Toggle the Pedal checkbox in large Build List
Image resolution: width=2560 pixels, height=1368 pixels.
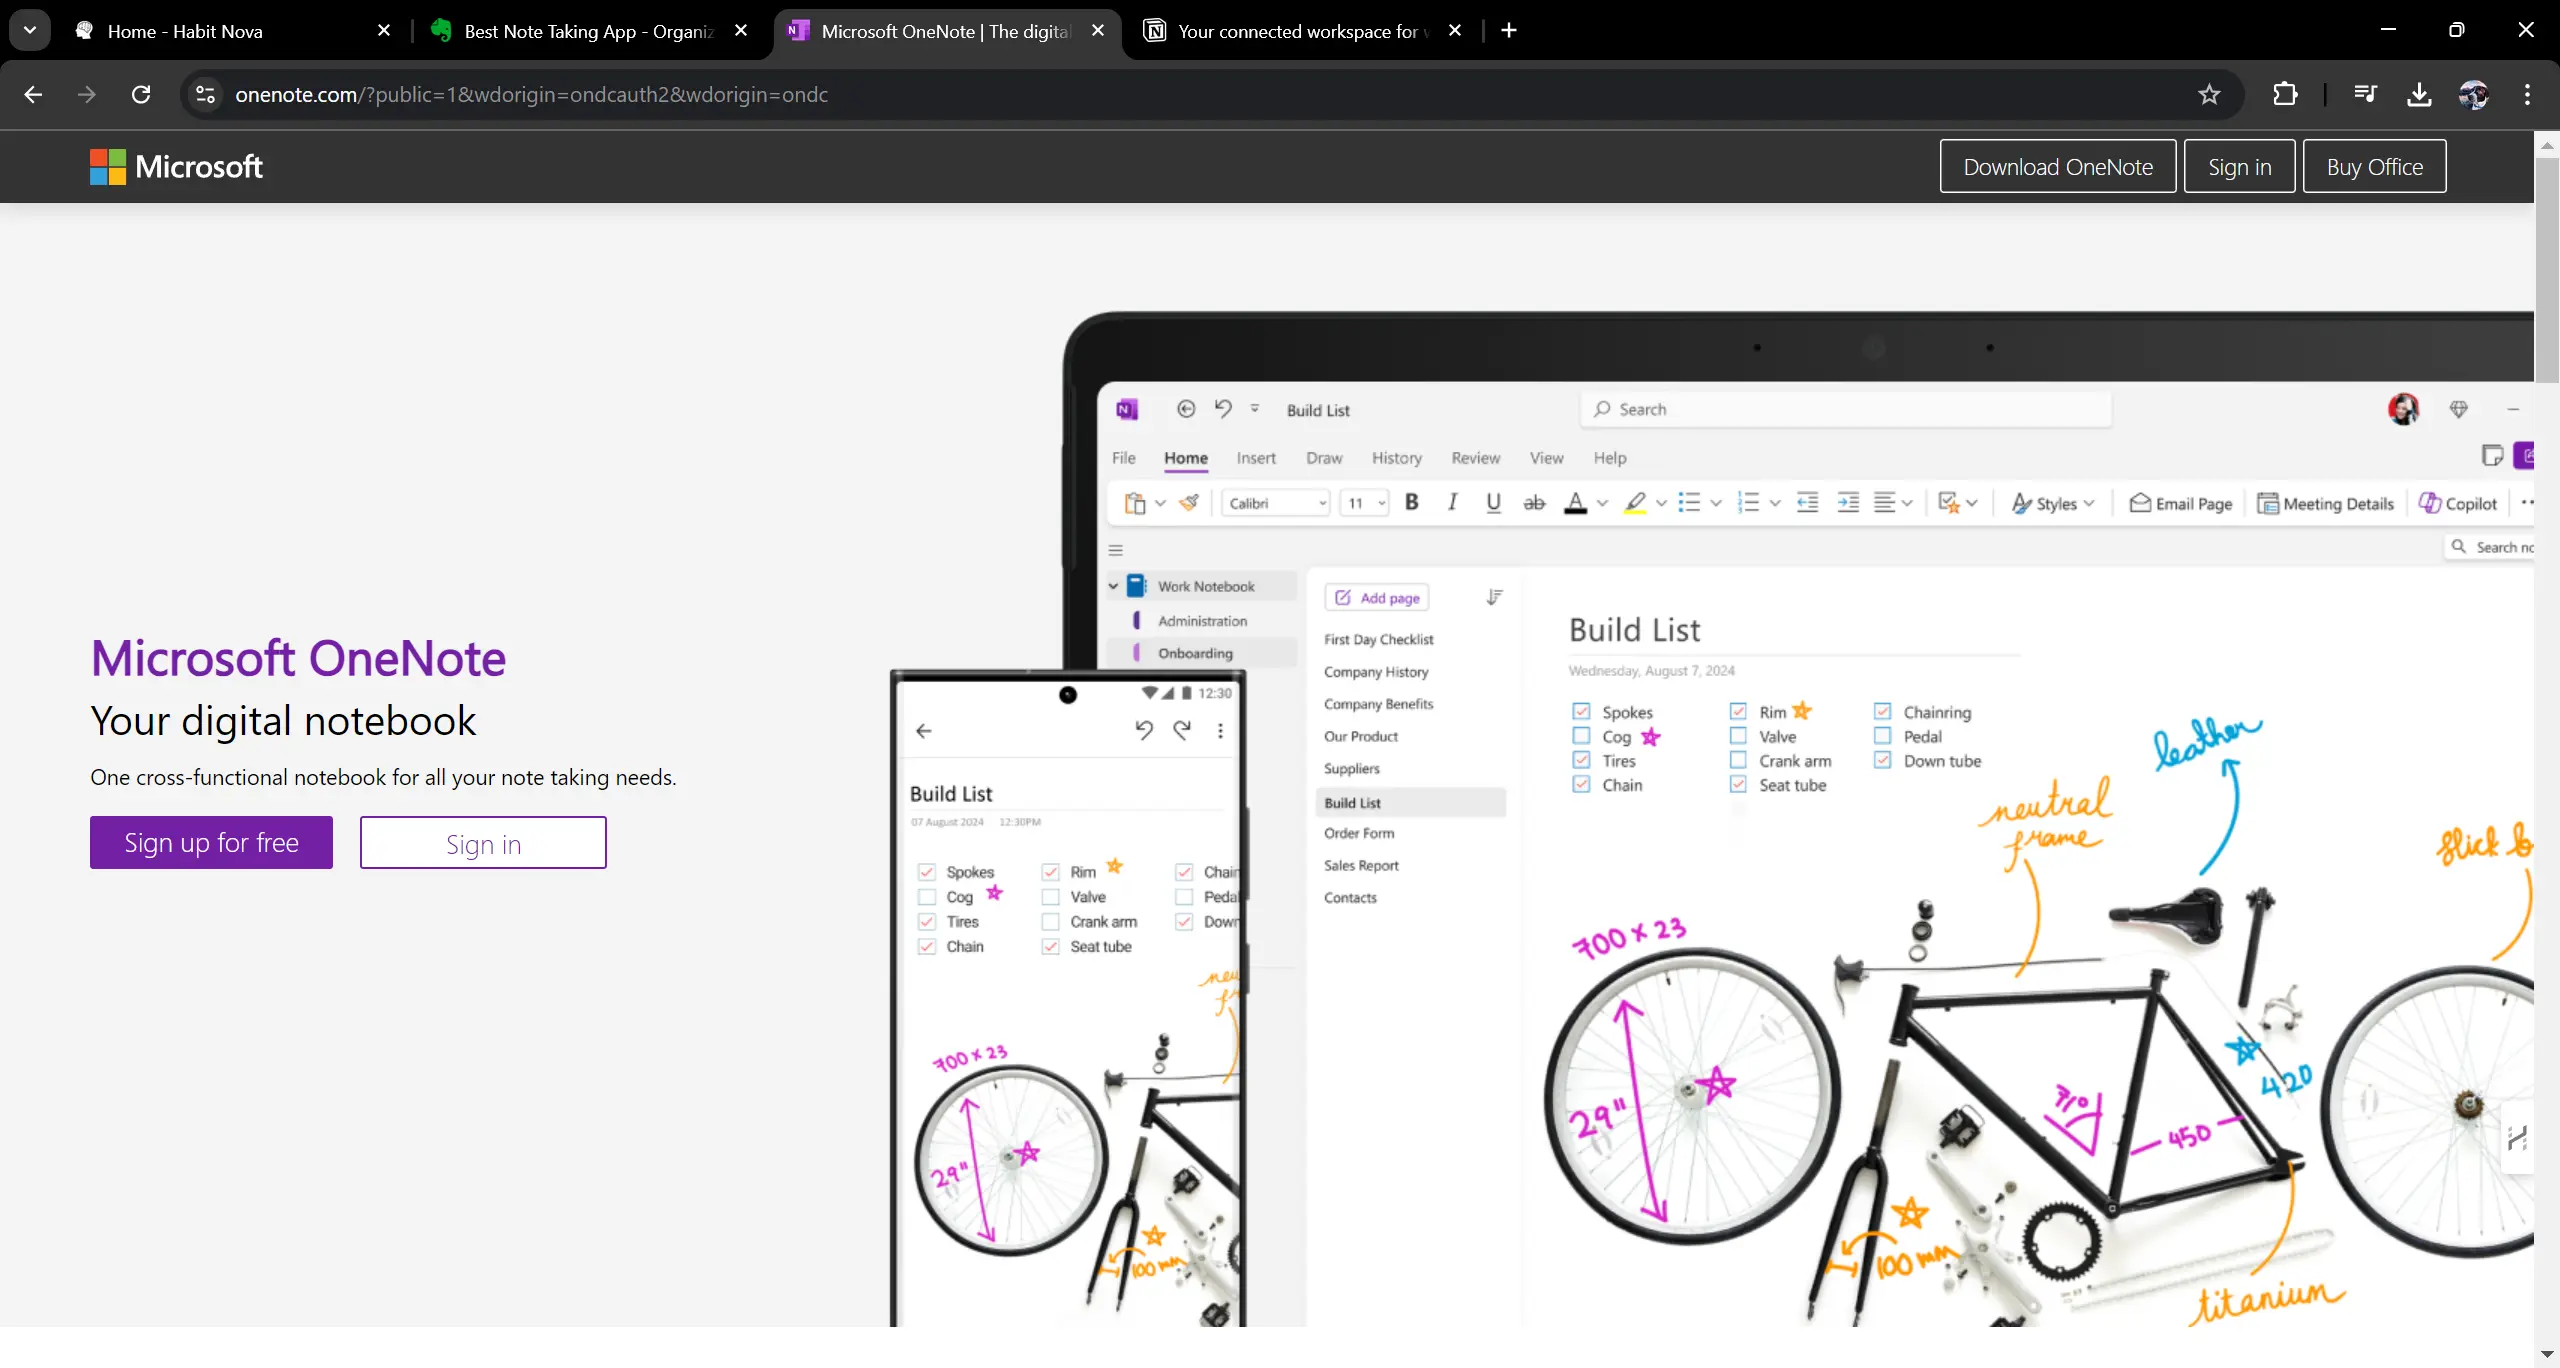click(1882, 736)
